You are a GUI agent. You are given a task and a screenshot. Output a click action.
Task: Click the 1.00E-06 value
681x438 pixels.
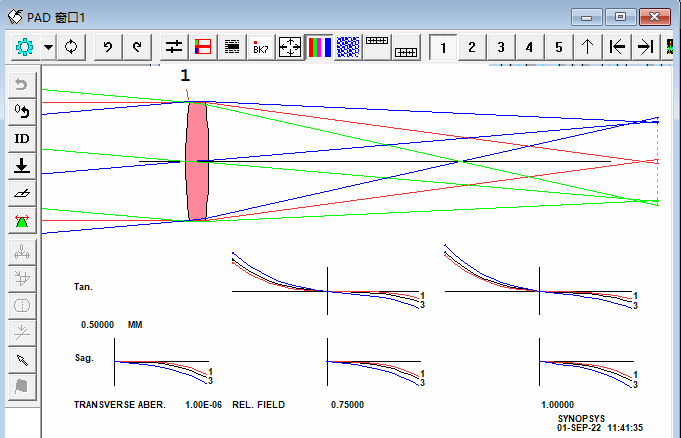click(203, 405)
